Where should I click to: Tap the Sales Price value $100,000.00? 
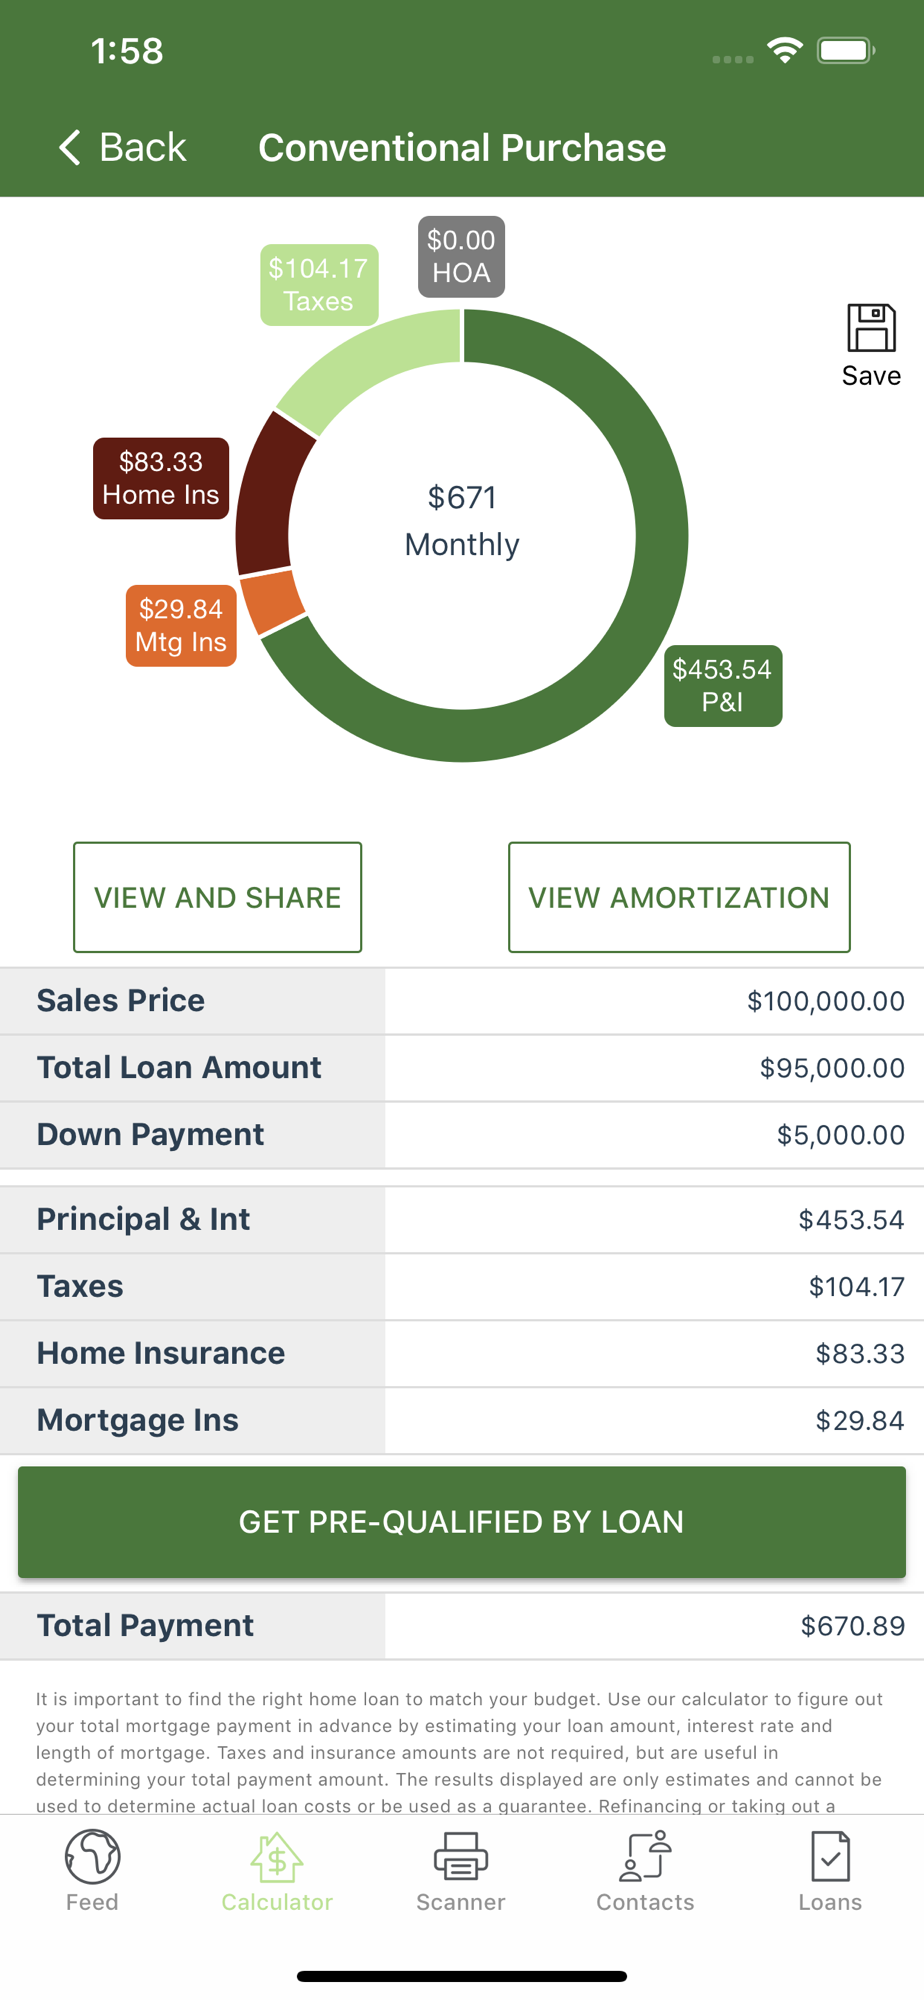coord(825,1001)
